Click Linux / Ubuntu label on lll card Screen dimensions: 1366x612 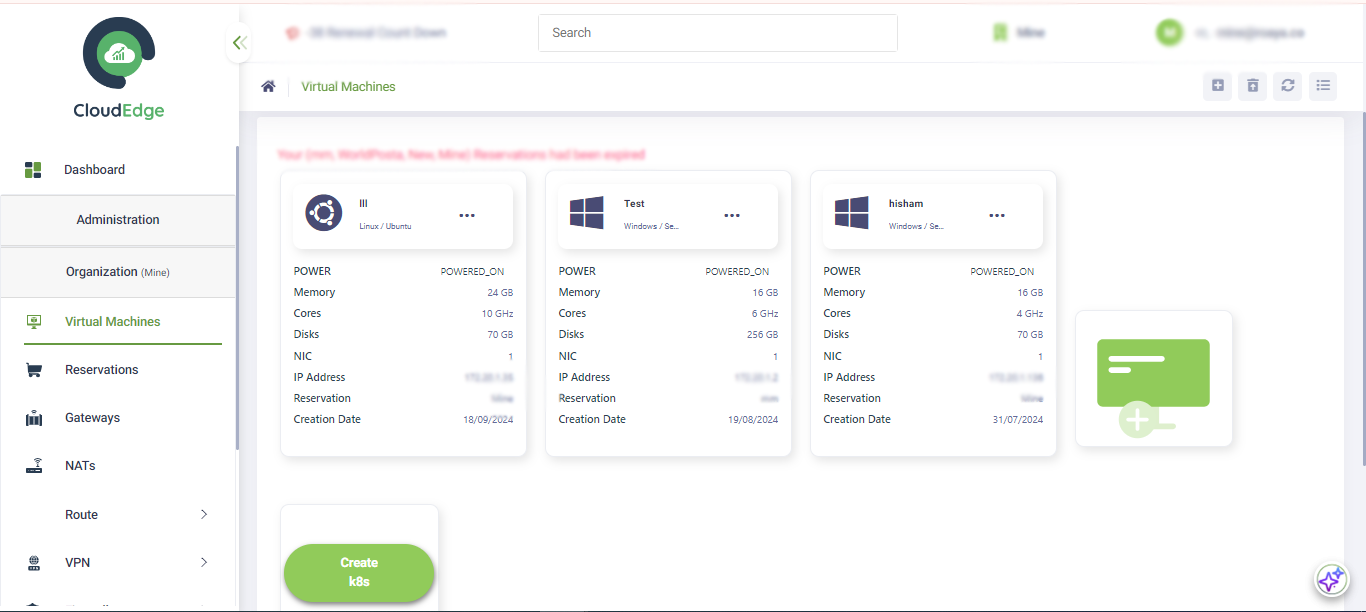pyautogui.click(x=385, y=226)
